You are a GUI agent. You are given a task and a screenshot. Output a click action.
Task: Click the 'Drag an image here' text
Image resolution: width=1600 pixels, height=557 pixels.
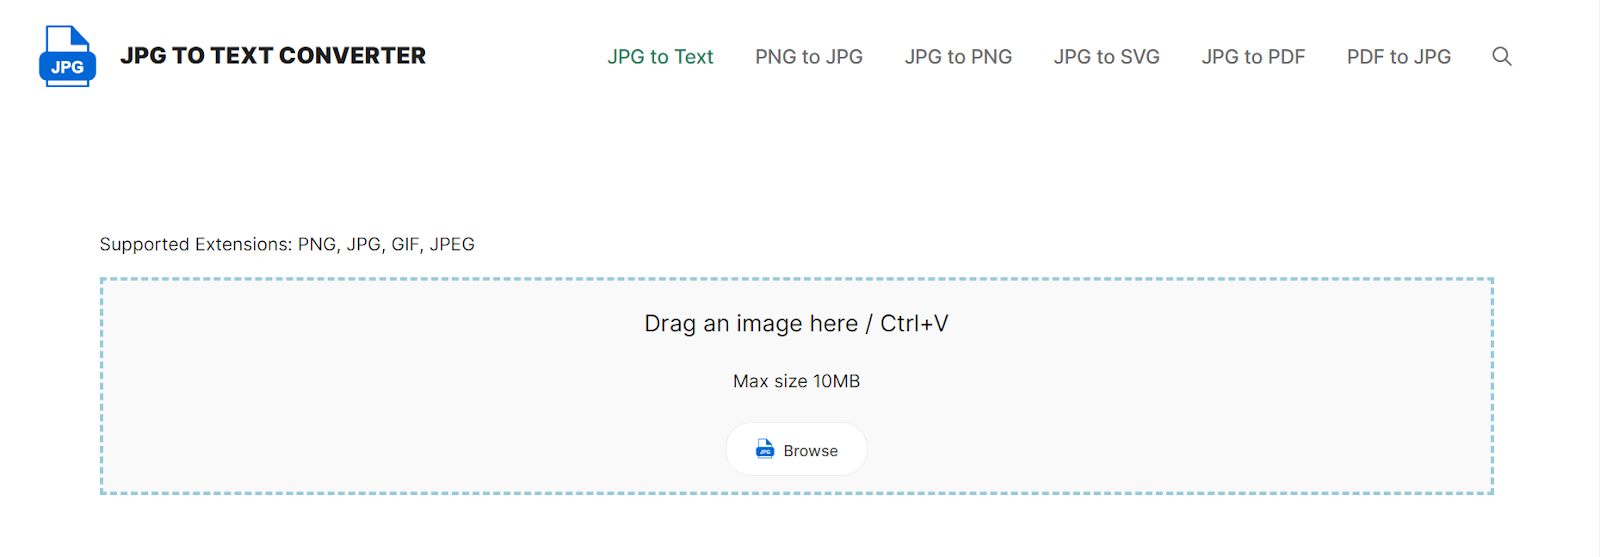(751, 324)
